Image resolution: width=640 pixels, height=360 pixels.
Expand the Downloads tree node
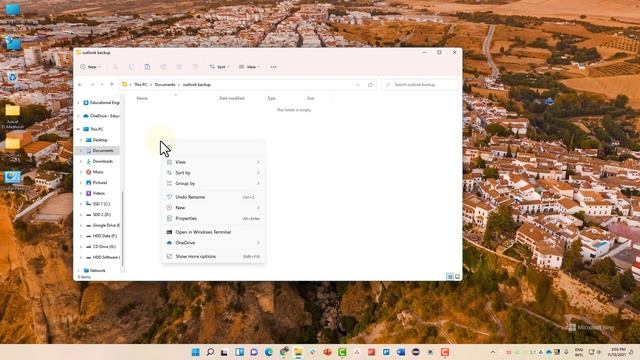point(81,161)
